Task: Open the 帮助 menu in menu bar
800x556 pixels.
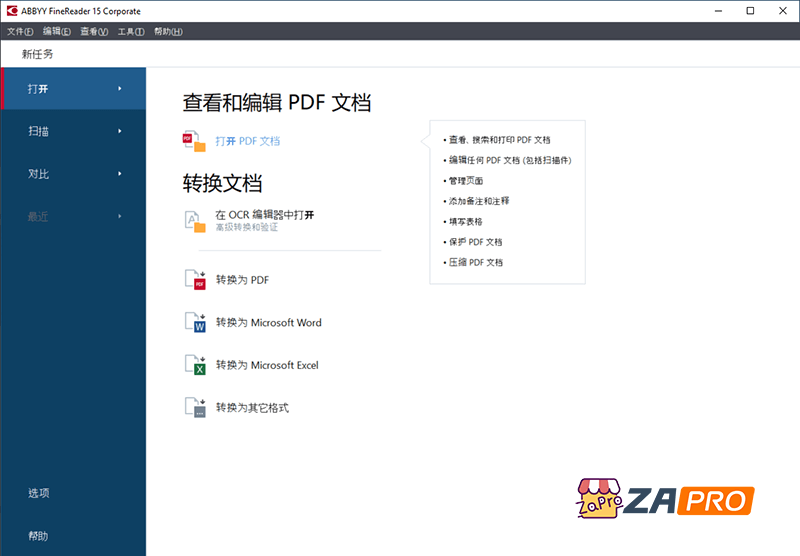Action: coord(168,32)
